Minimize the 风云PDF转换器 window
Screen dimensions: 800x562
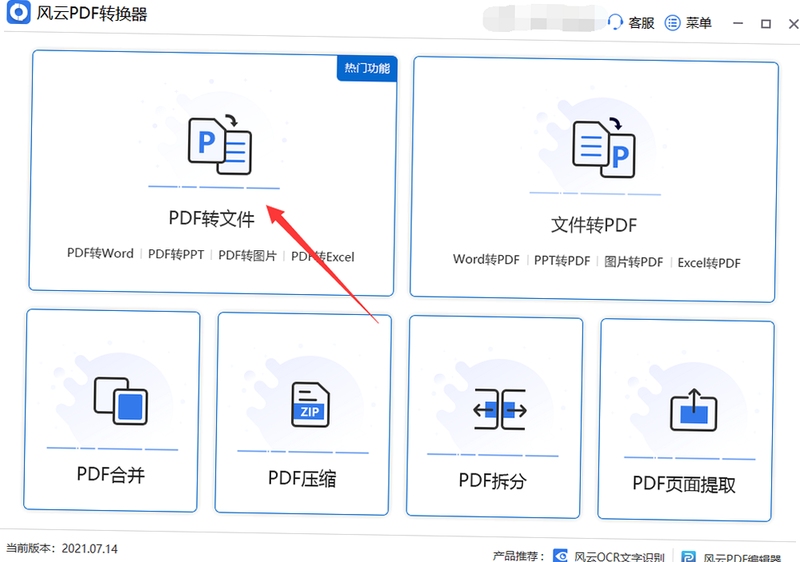click(738, 23)
